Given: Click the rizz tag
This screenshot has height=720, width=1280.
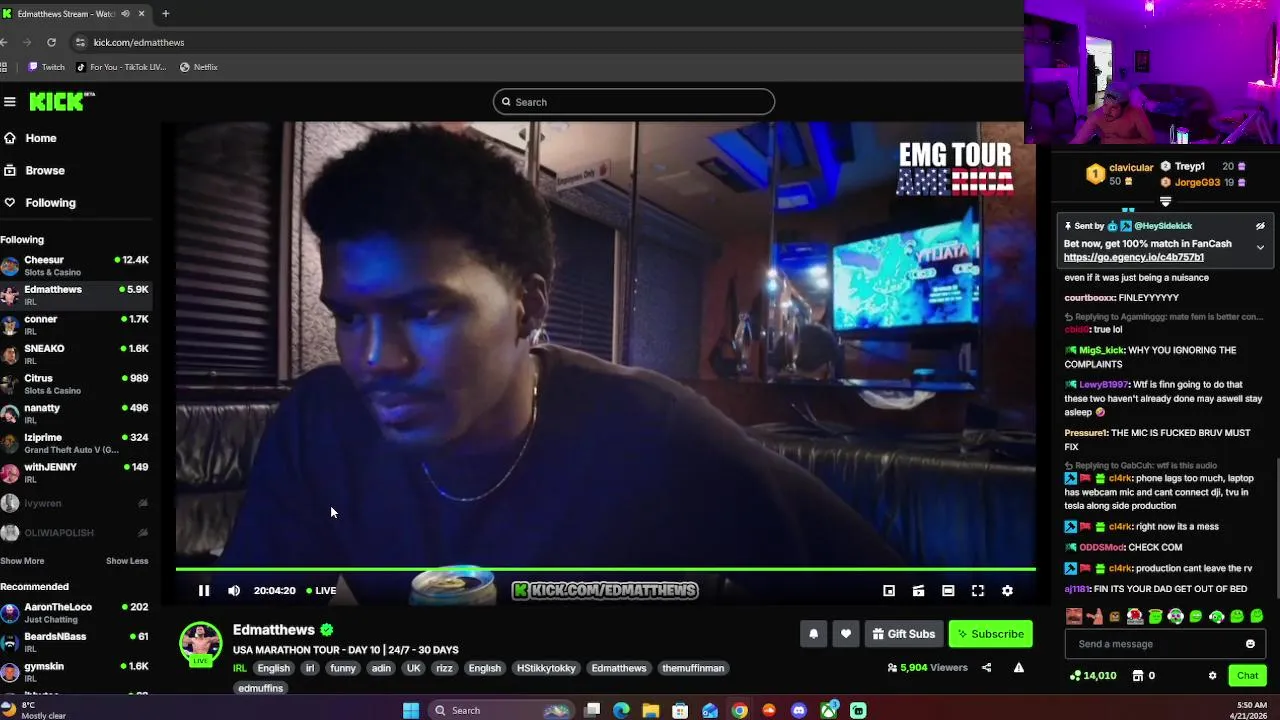Looking at the screenshot, I should point(444,668).
